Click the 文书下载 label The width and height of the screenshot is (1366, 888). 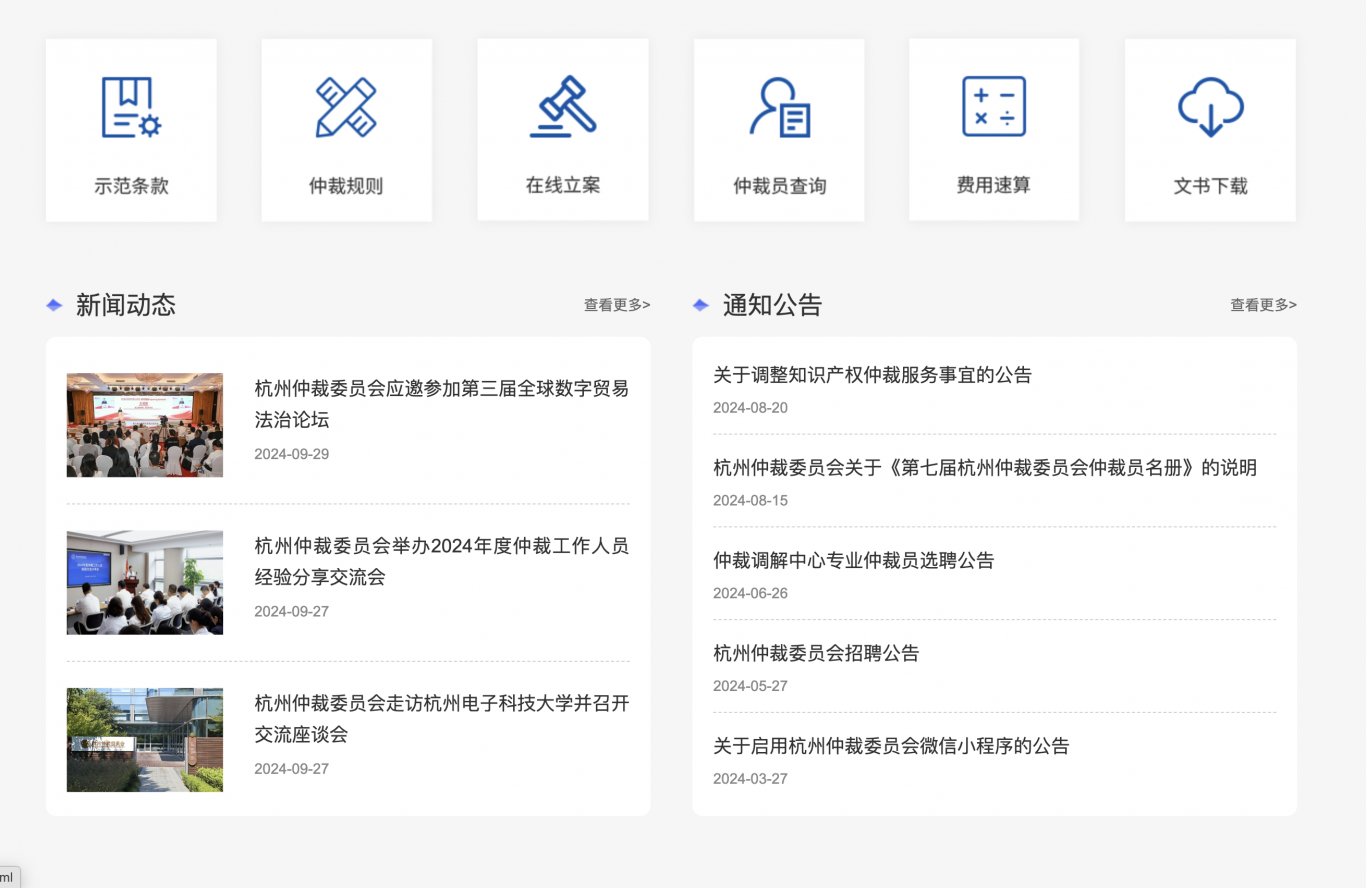[1210, 186]
